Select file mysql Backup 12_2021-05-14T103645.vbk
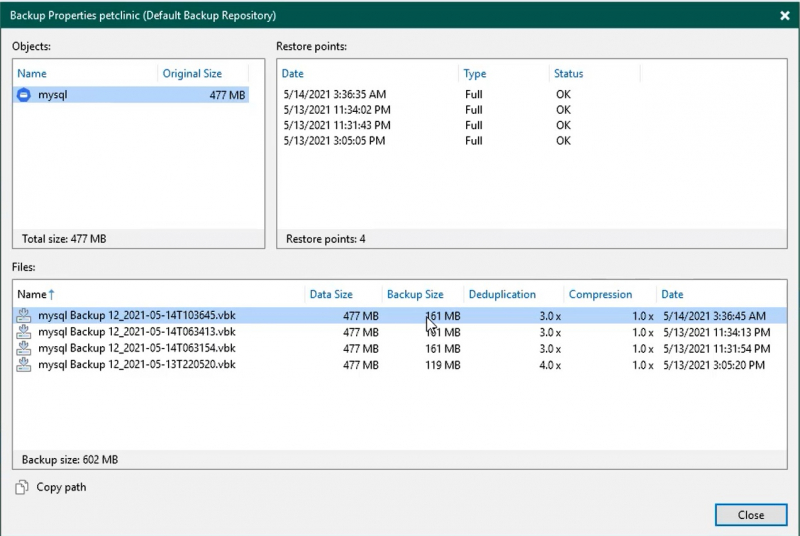The image size is (800, 536). tap(400, 316)
